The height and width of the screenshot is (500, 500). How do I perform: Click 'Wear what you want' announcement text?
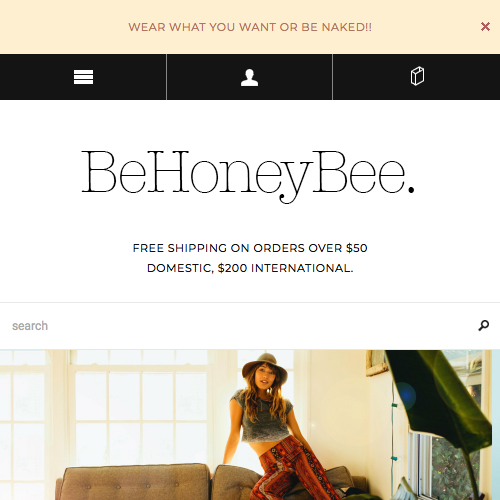coord(250,27)
